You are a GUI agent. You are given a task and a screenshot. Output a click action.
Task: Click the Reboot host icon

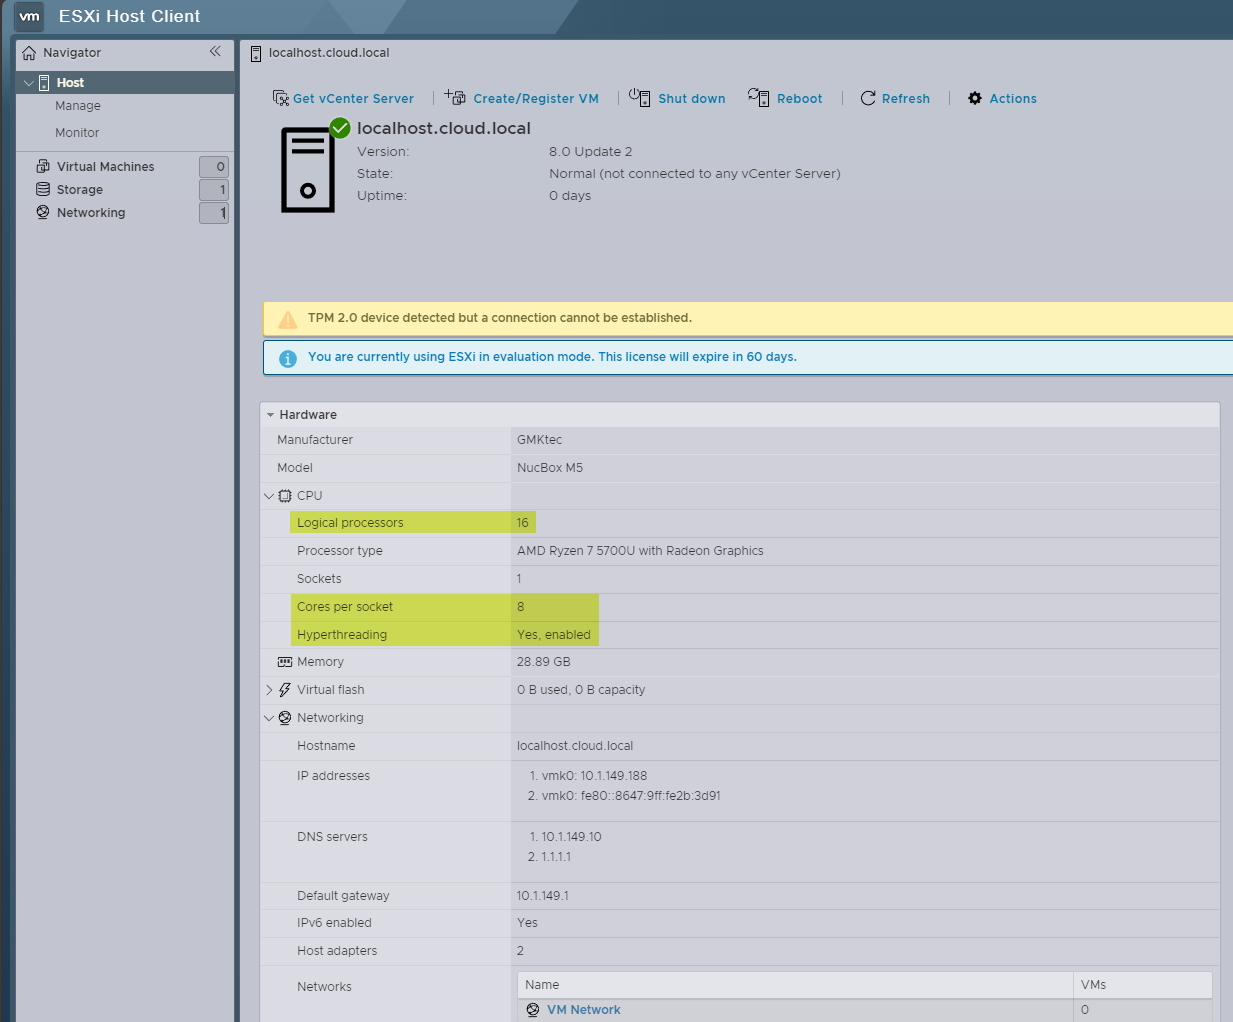pos(759,98)
